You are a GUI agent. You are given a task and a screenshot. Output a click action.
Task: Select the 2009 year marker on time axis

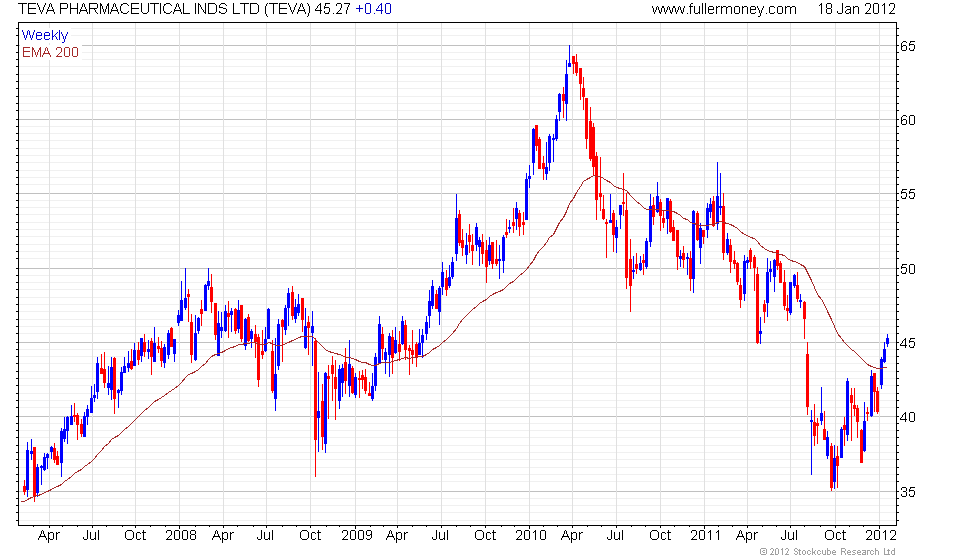[x=357, y=536]
